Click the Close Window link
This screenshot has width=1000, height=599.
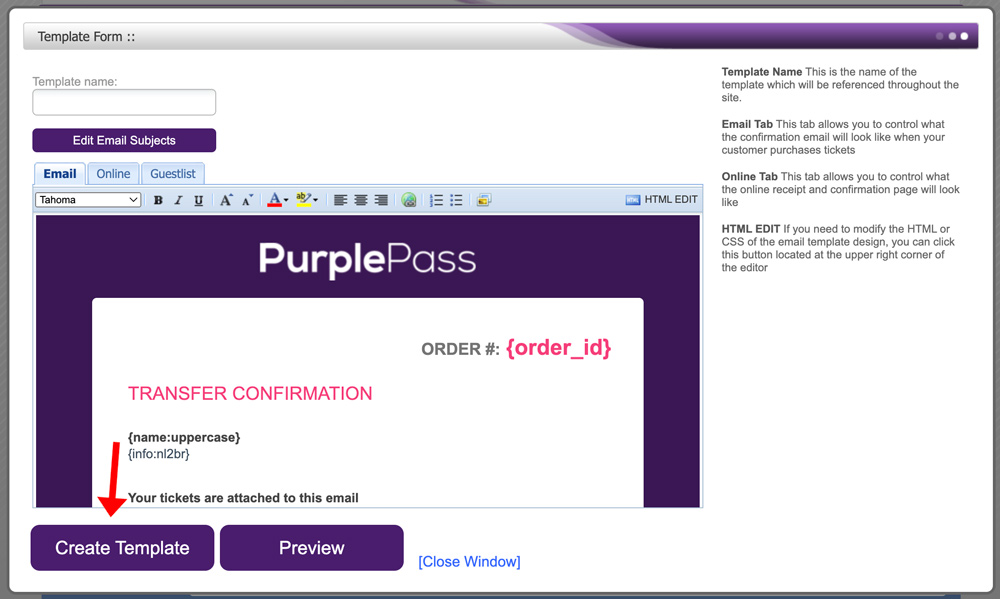[469, 561]
